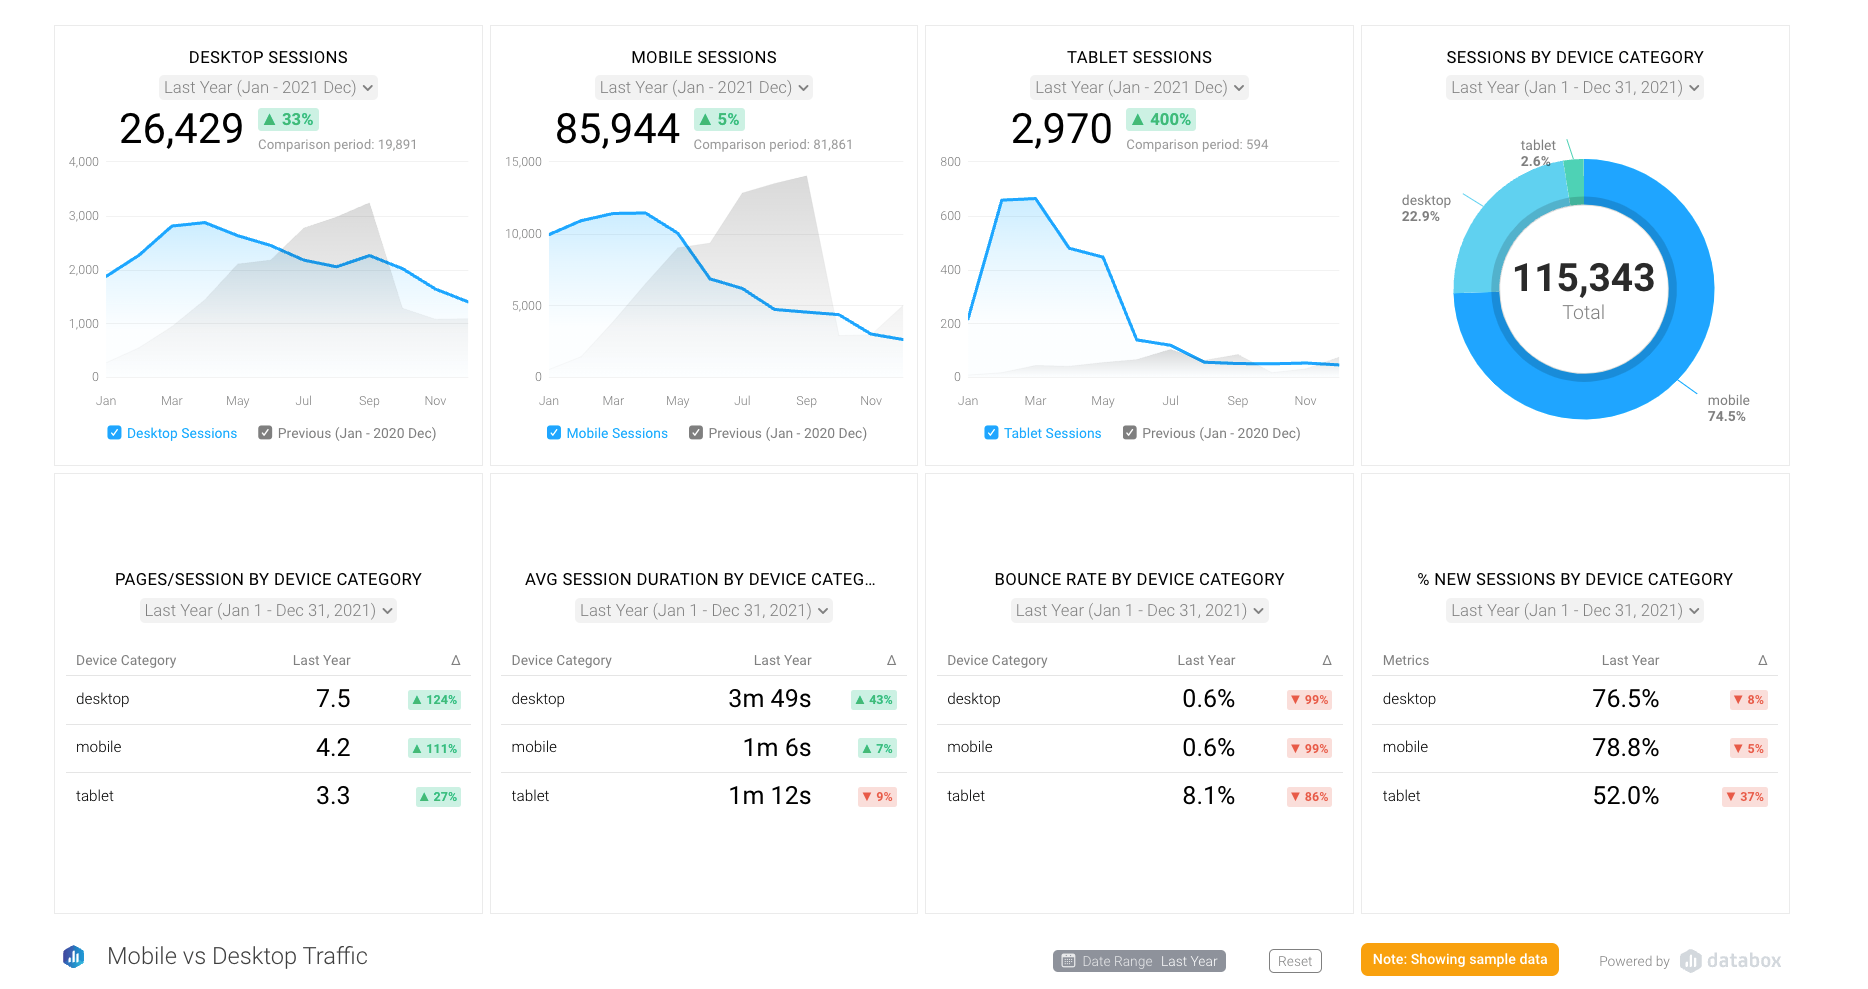
Task: Click Comparison period: 19,891 text
Action: click(337, 145)
